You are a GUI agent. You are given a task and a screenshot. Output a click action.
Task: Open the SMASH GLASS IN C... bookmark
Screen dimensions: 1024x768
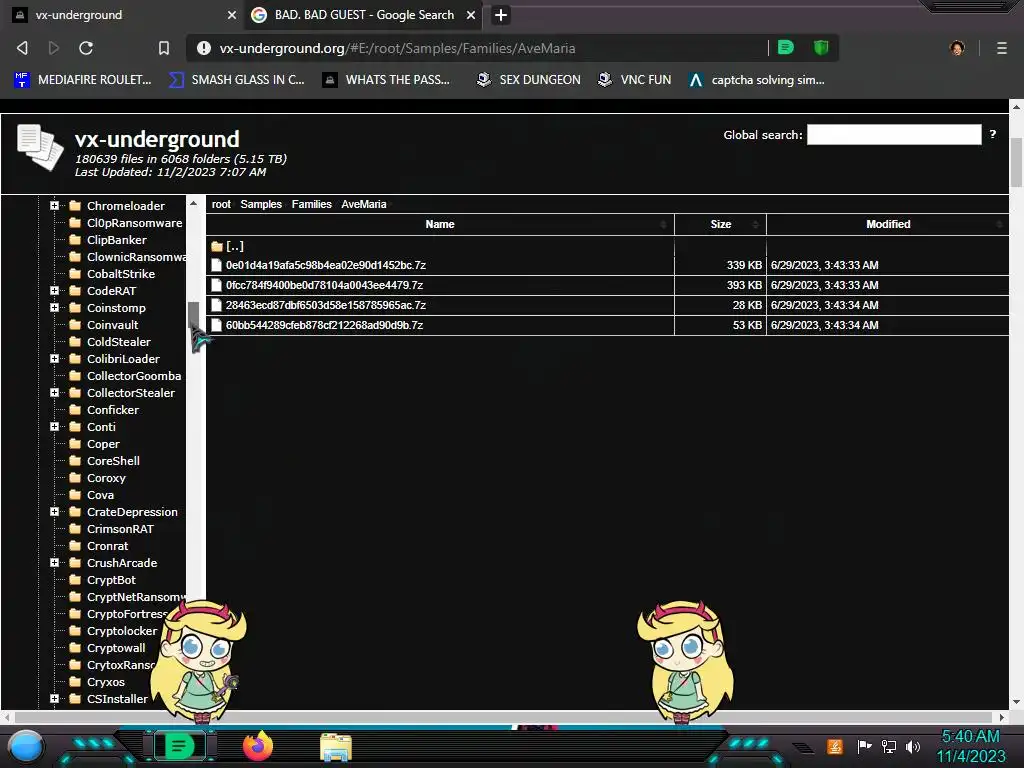[x=237, y=80]
